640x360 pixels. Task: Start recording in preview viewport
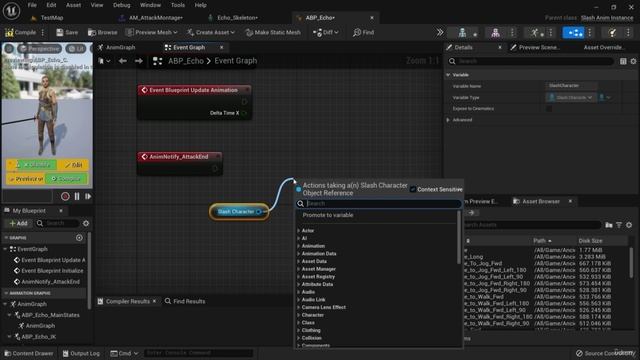coord(65,196)
